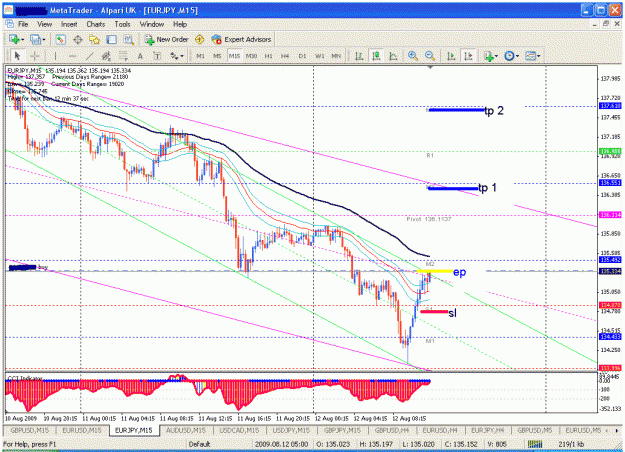Viewport: 625px width, 452px height.
Task: Open the Profiles icon
Action: click(35, 39)
